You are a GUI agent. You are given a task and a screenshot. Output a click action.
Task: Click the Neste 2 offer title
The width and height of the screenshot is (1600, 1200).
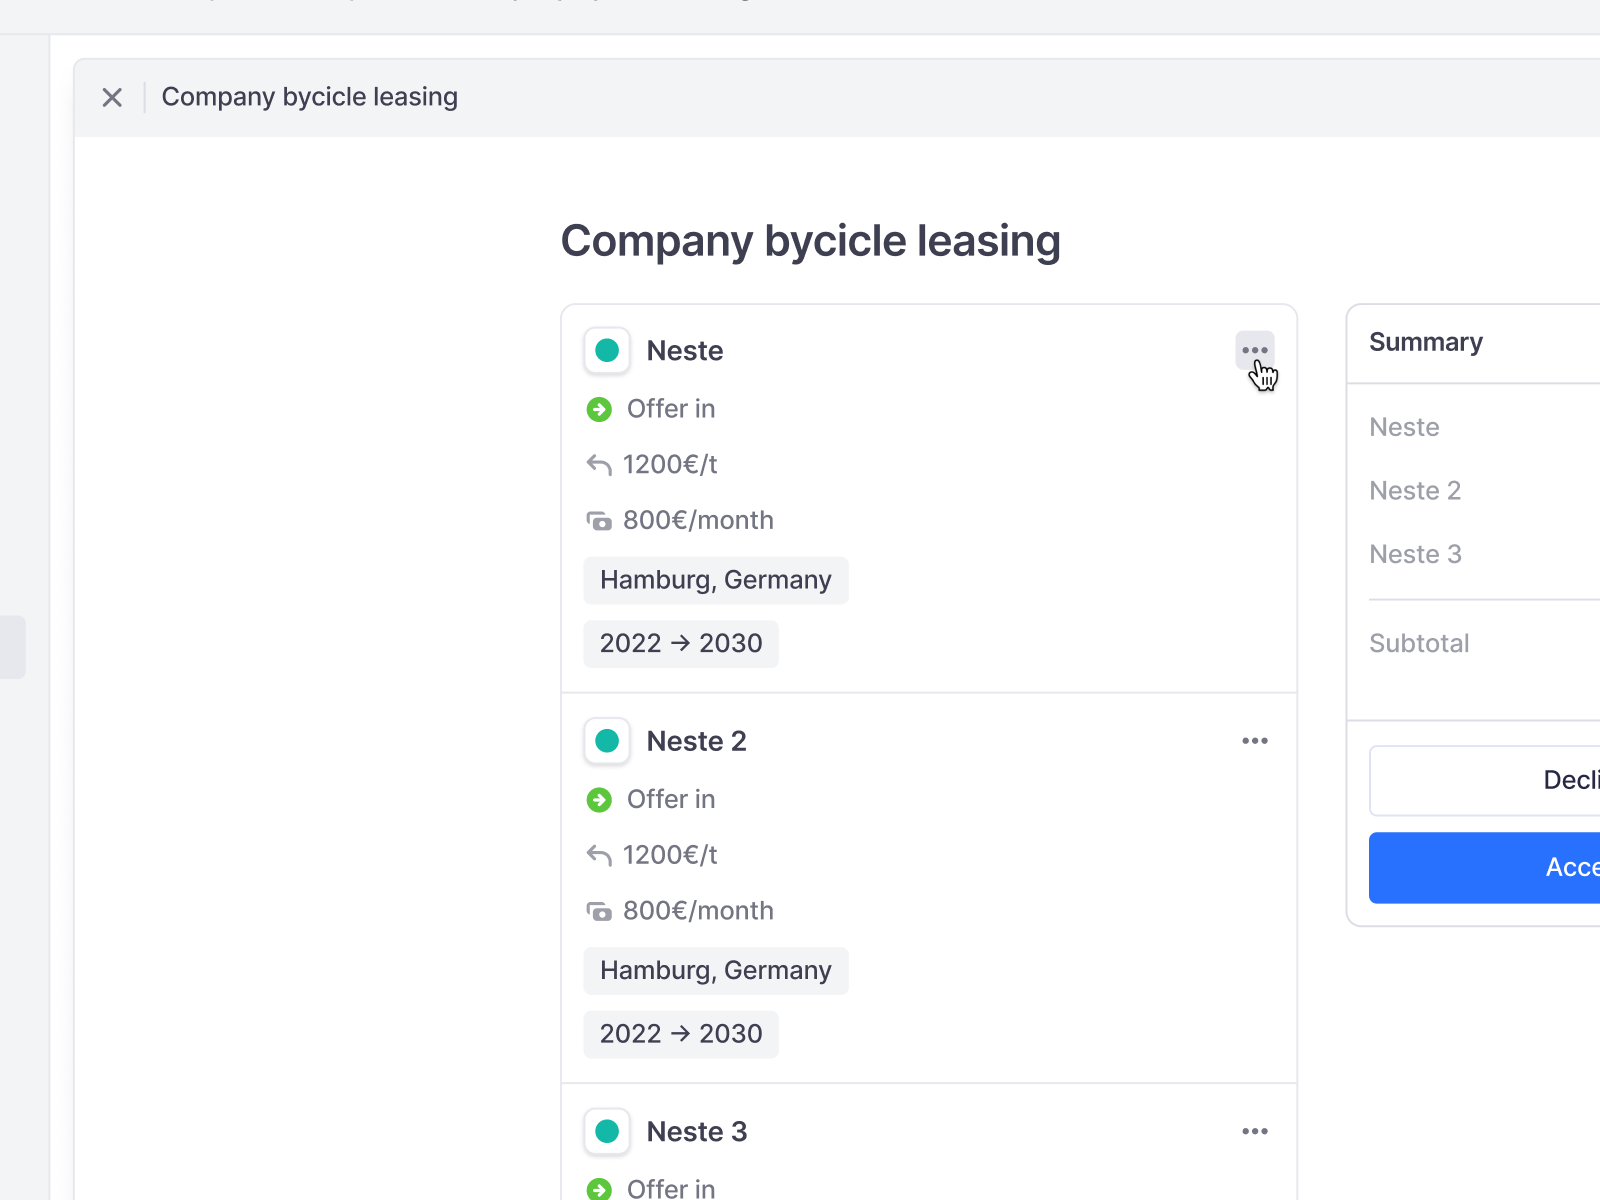pyautogui.click(x=696, y=741)
